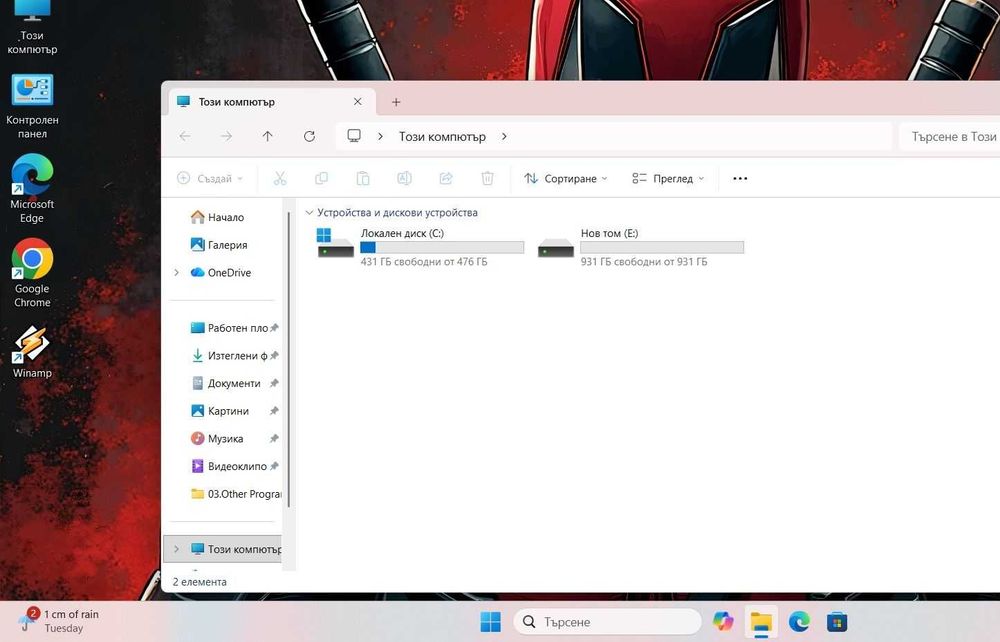Open the 'Този компютър' desktop icon
Viewport: 1000px width, 642px height.
coord(32,28)
